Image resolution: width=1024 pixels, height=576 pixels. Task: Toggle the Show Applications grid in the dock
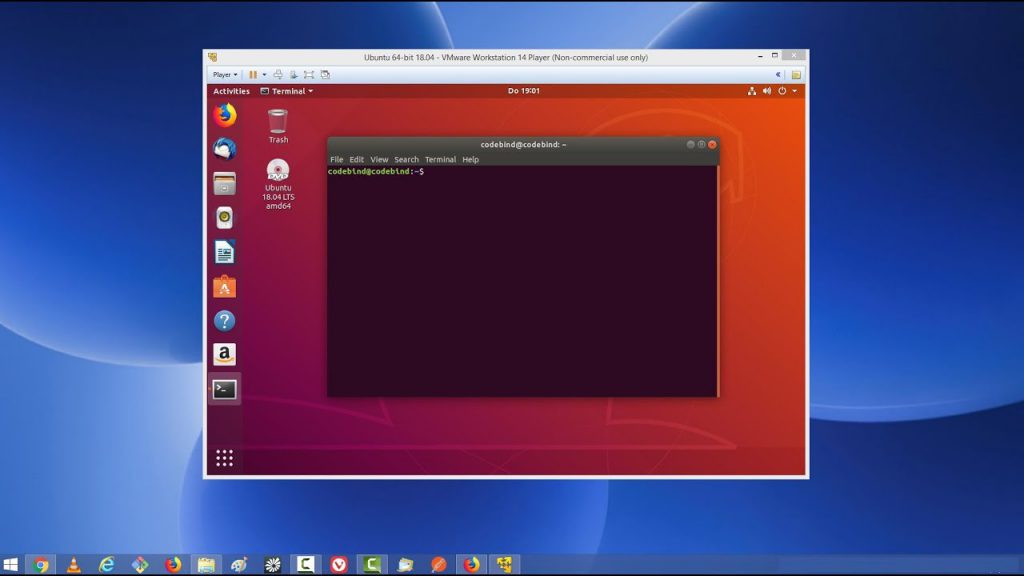[x=222, y=456]
